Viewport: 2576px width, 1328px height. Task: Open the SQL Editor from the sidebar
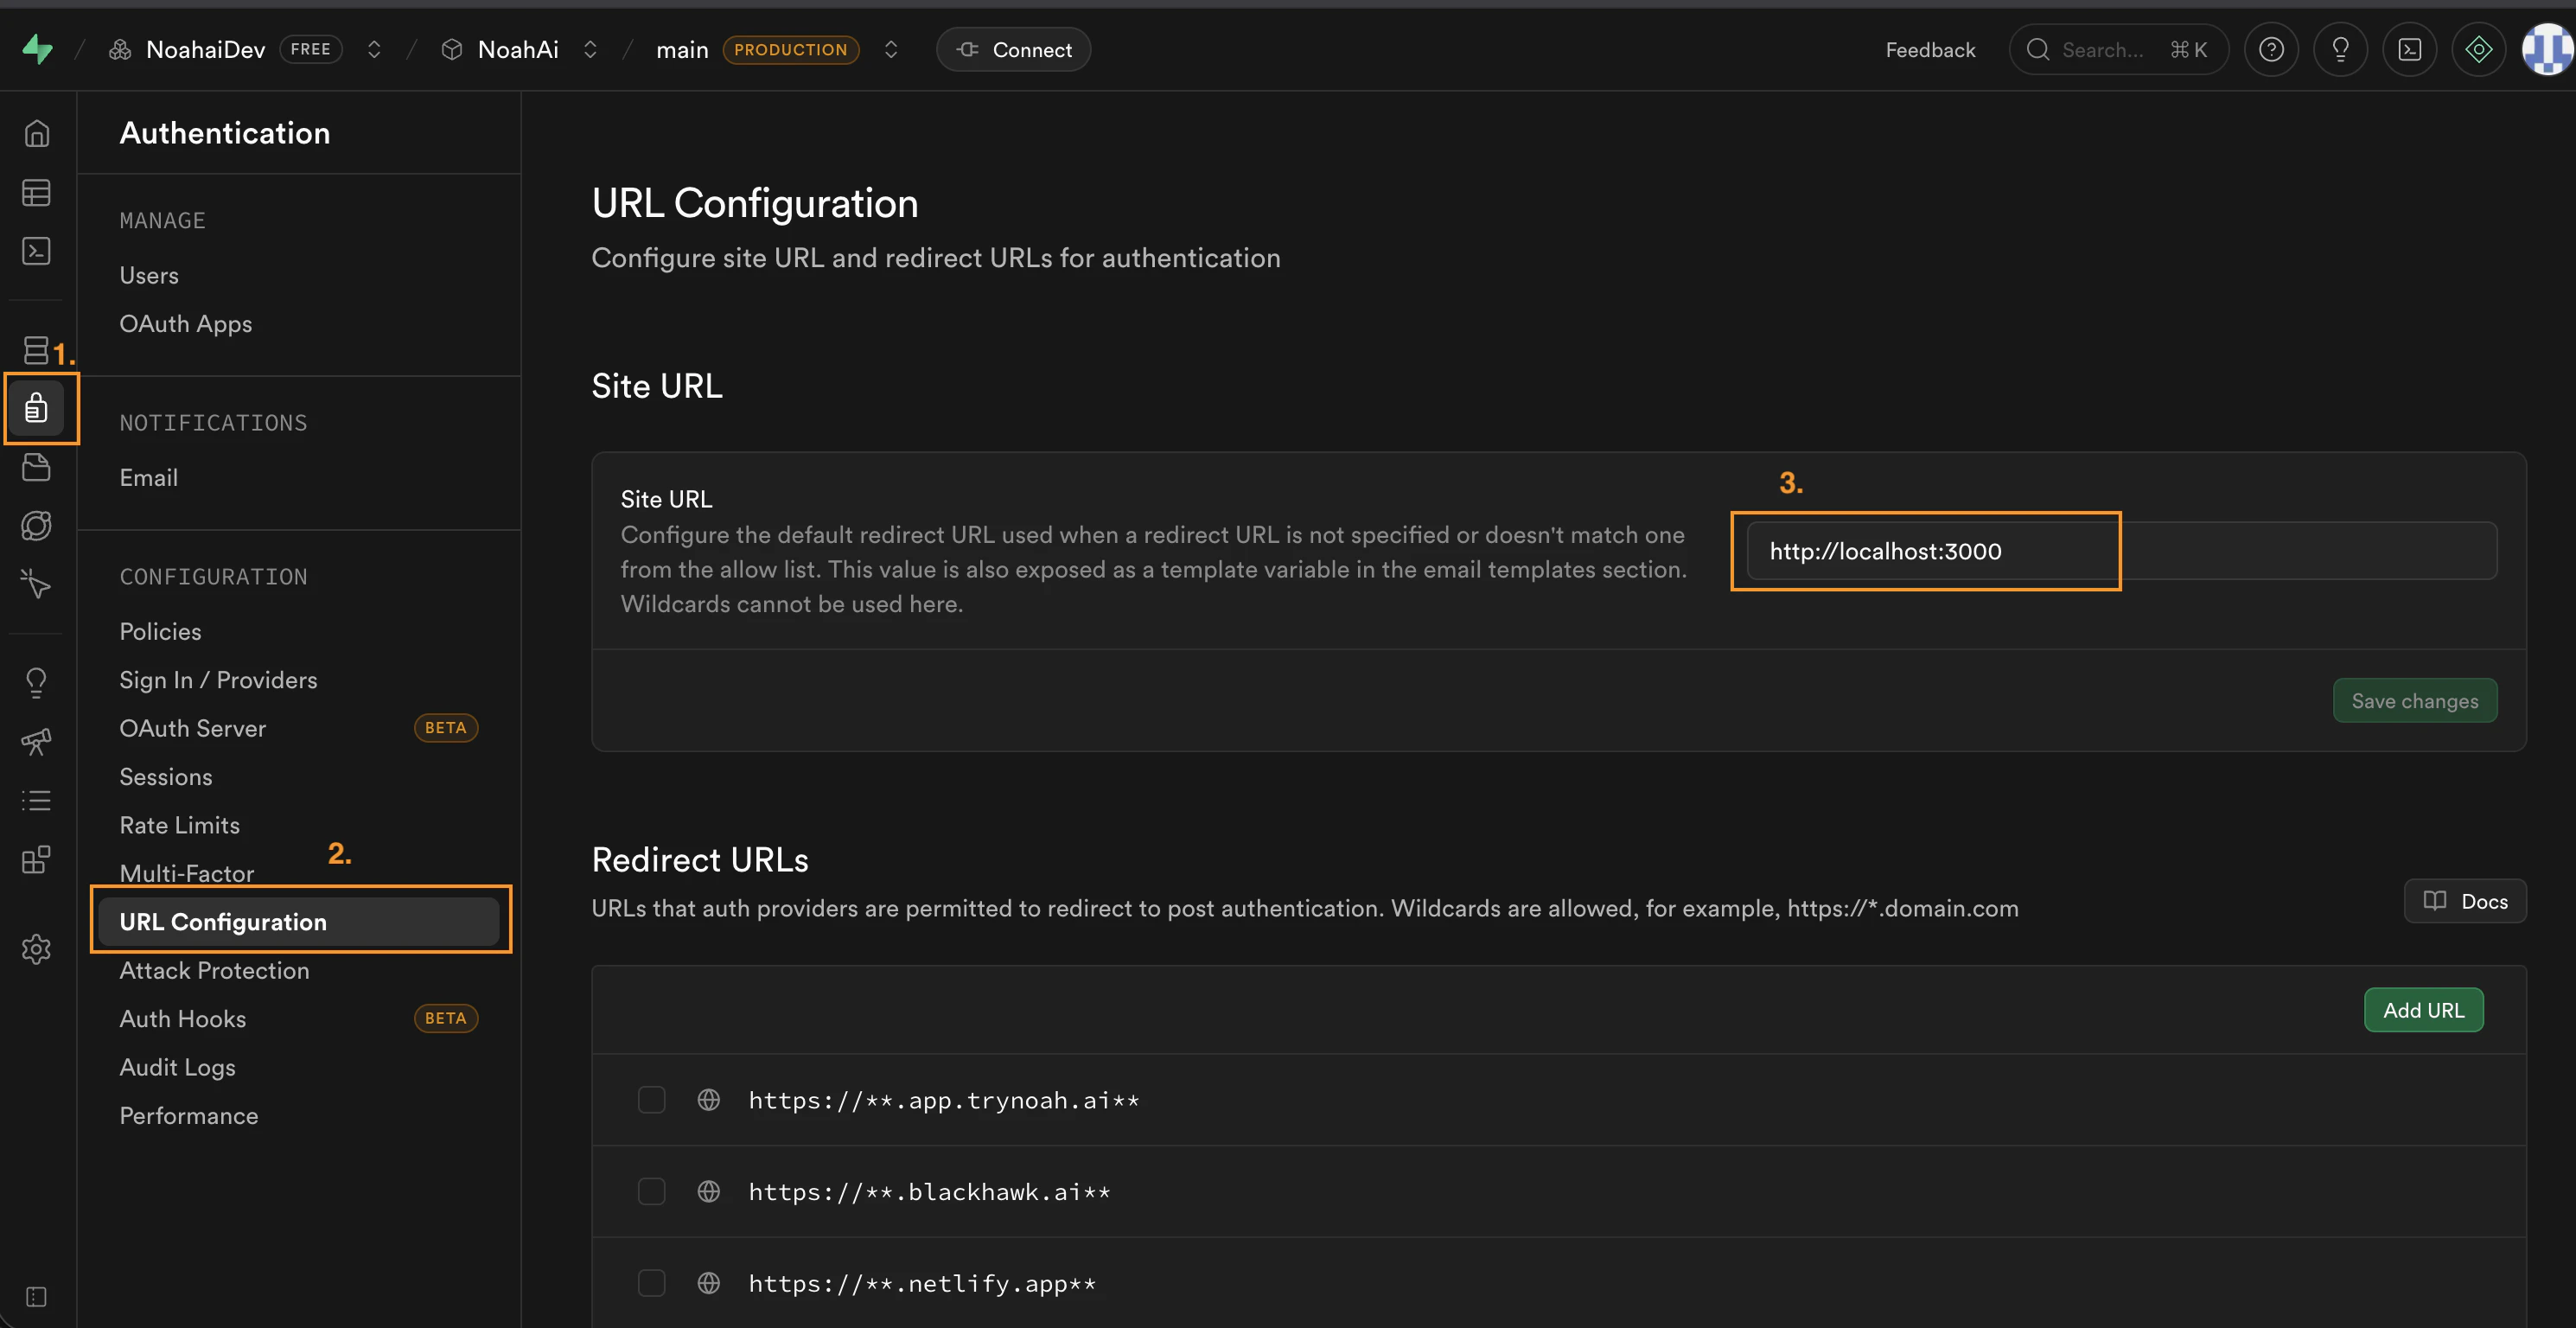[36, 251]
